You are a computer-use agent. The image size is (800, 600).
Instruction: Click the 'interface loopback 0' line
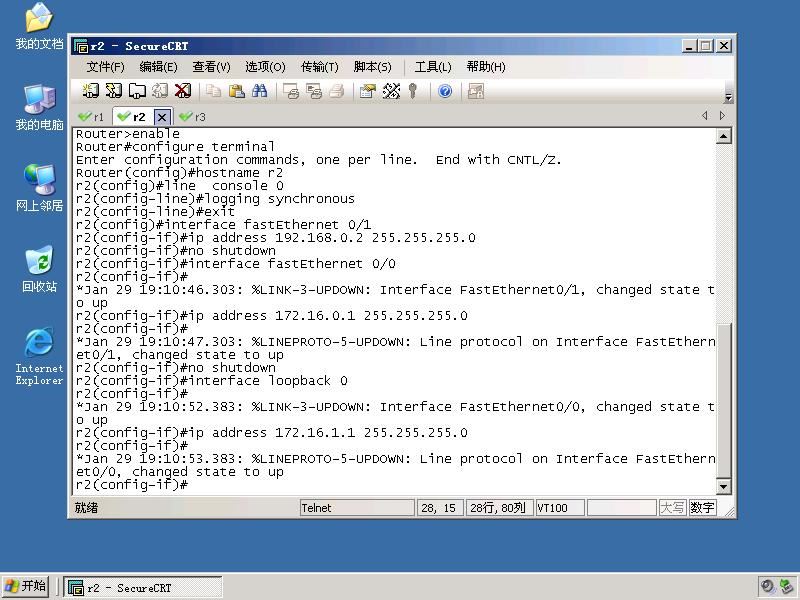pos(212,381)
